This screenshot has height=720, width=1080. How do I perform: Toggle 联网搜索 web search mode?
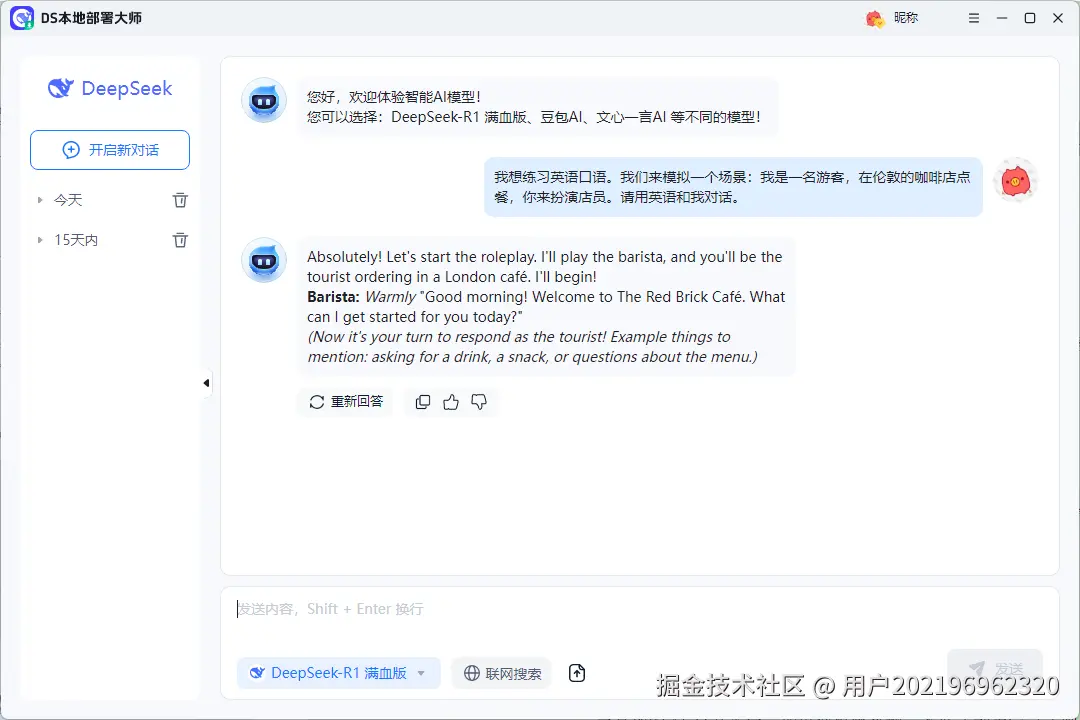tap(501, 673)
